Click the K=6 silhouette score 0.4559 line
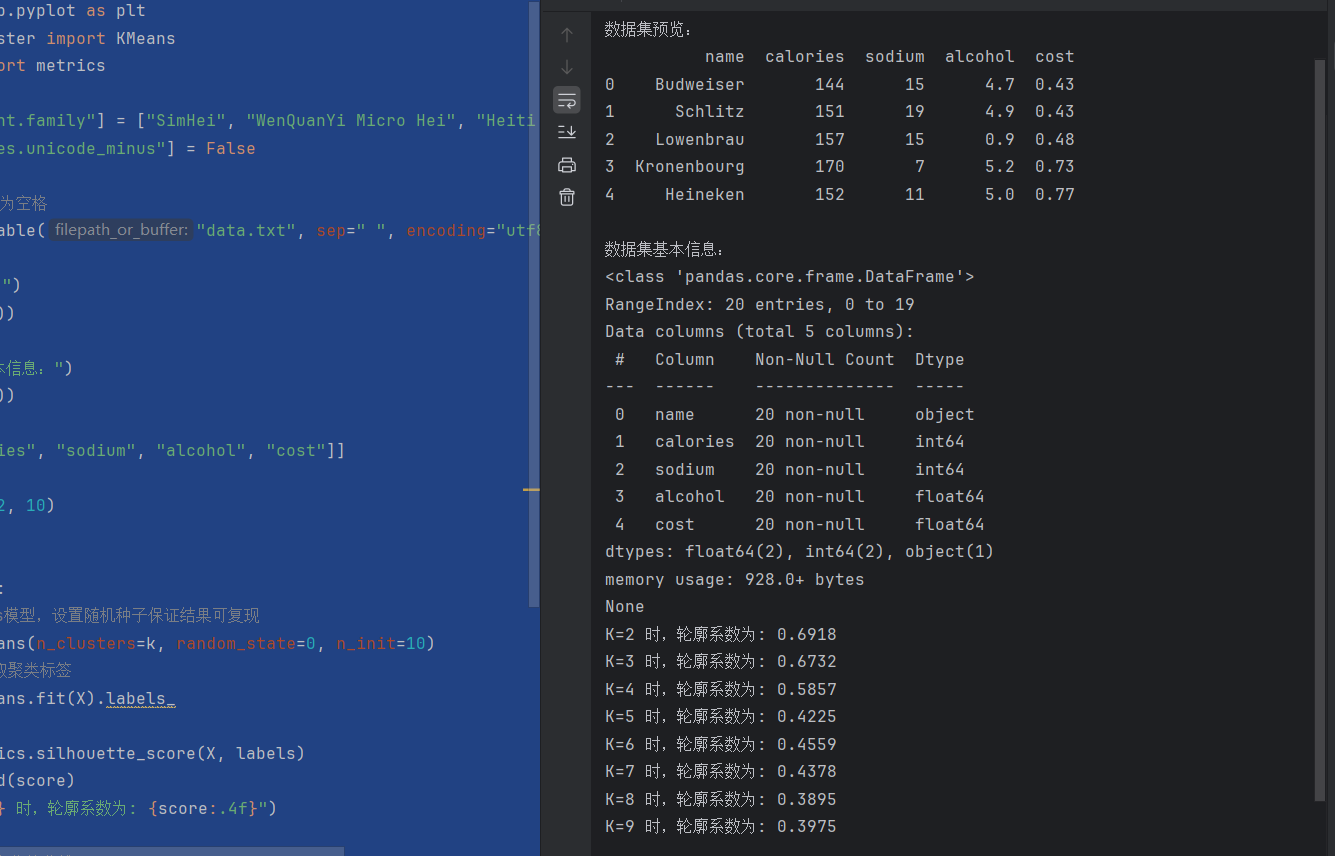1335x856 pixels. [x=721, y=744]
